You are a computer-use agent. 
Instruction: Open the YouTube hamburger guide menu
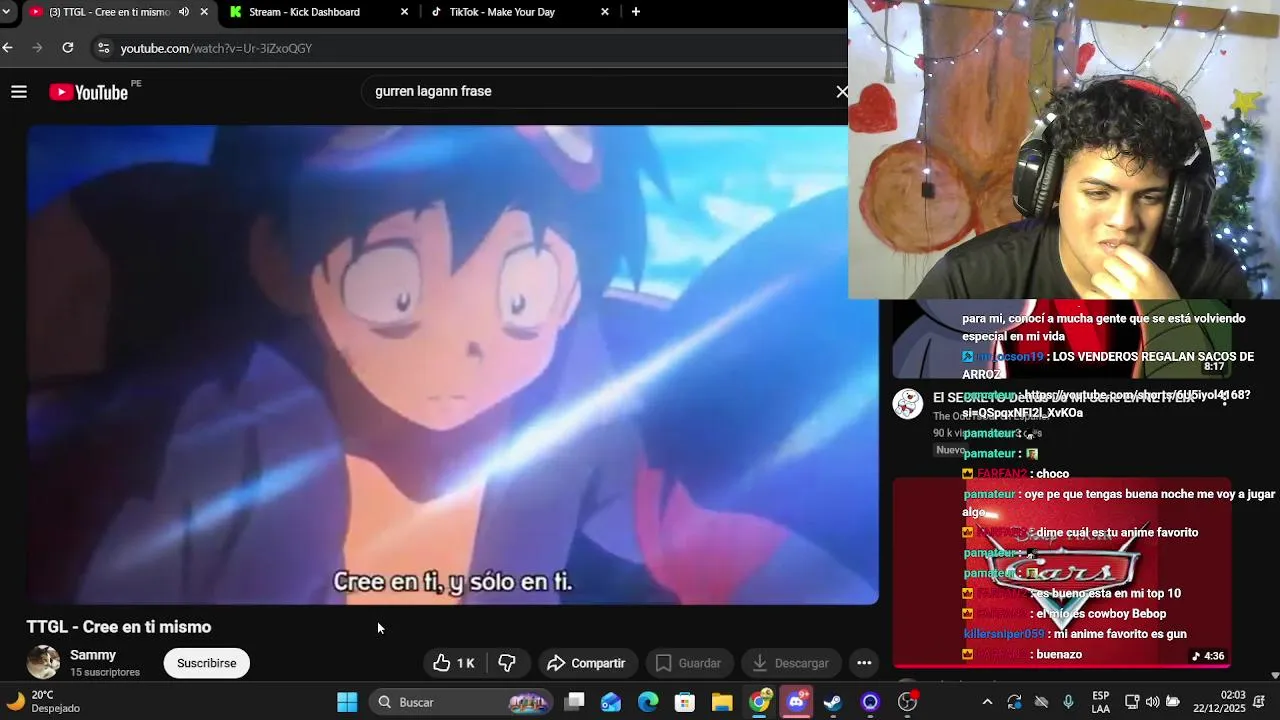18,92
